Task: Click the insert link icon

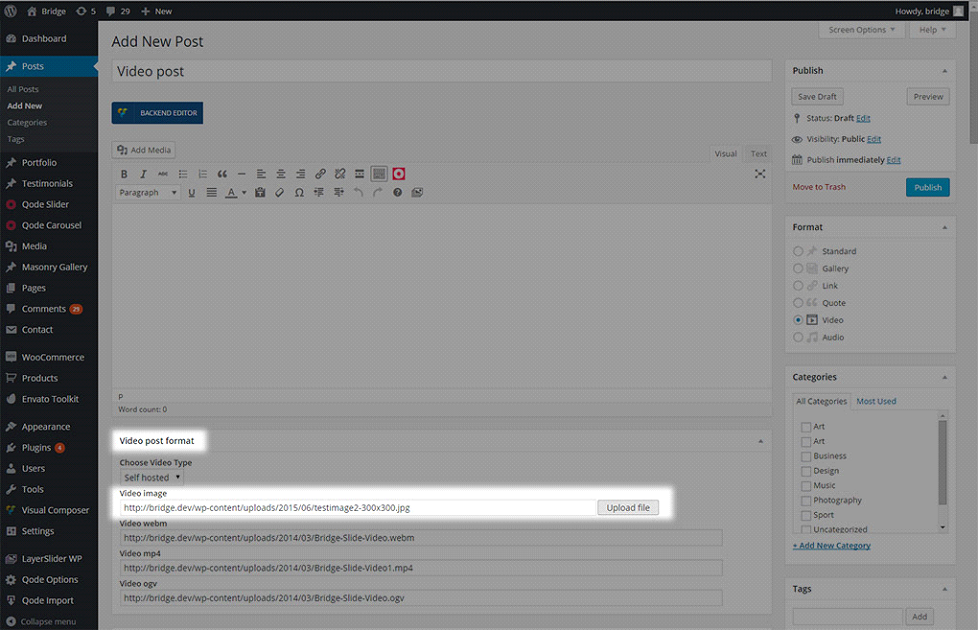Action: [320, 174]
